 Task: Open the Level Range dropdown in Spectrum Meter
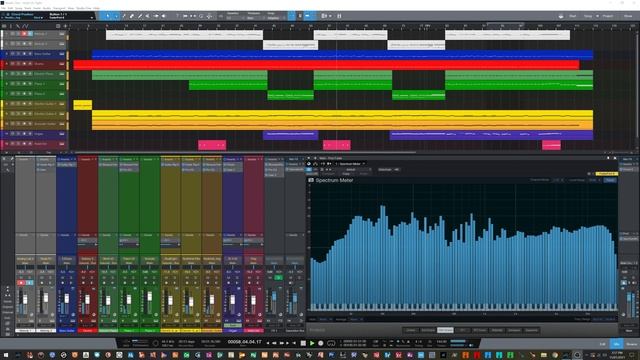tap(593, 180)
